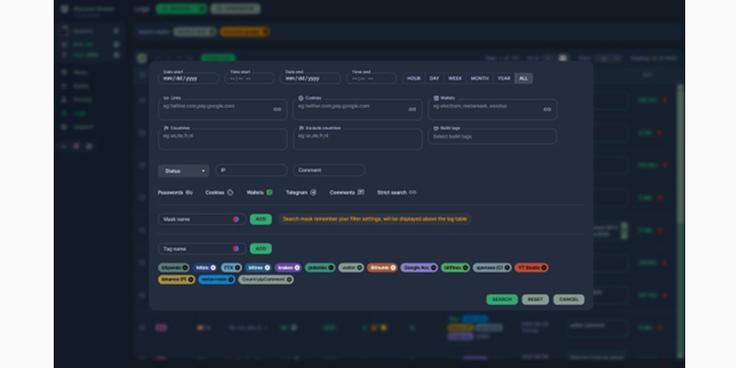Click the FTX tag label
Screen dimensions: 736x368
point(229,268)
